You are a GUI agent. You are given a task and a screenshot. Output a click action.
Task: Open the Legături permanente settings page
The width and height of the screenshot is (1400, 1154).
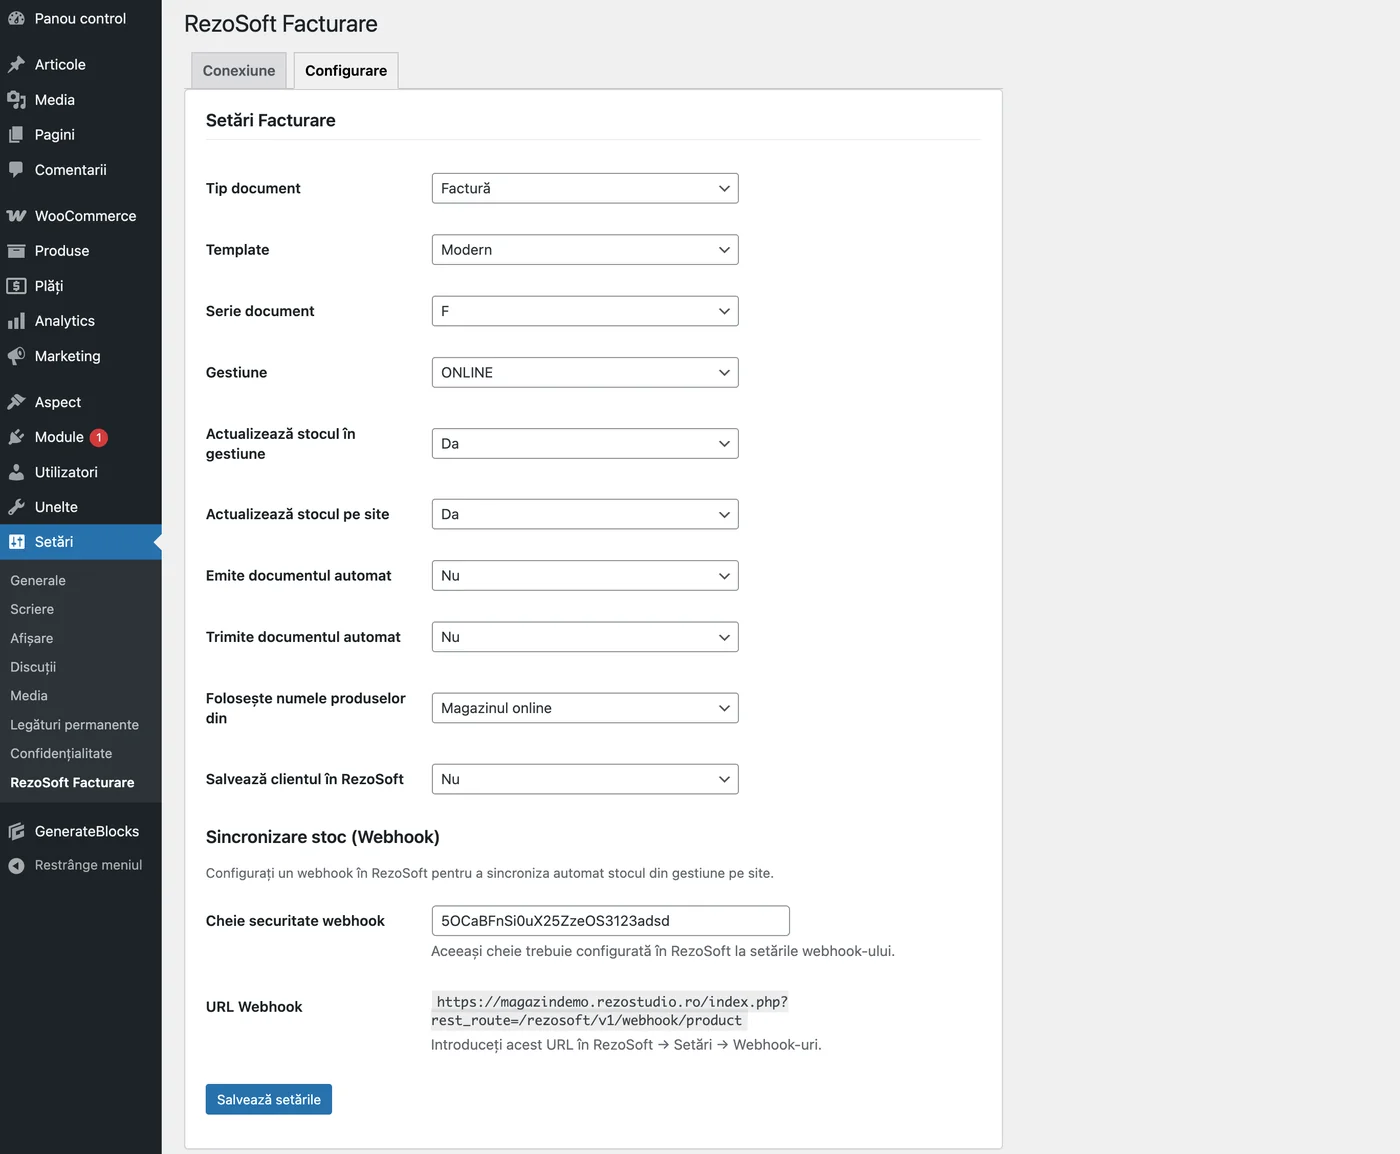tap(74, 724)
